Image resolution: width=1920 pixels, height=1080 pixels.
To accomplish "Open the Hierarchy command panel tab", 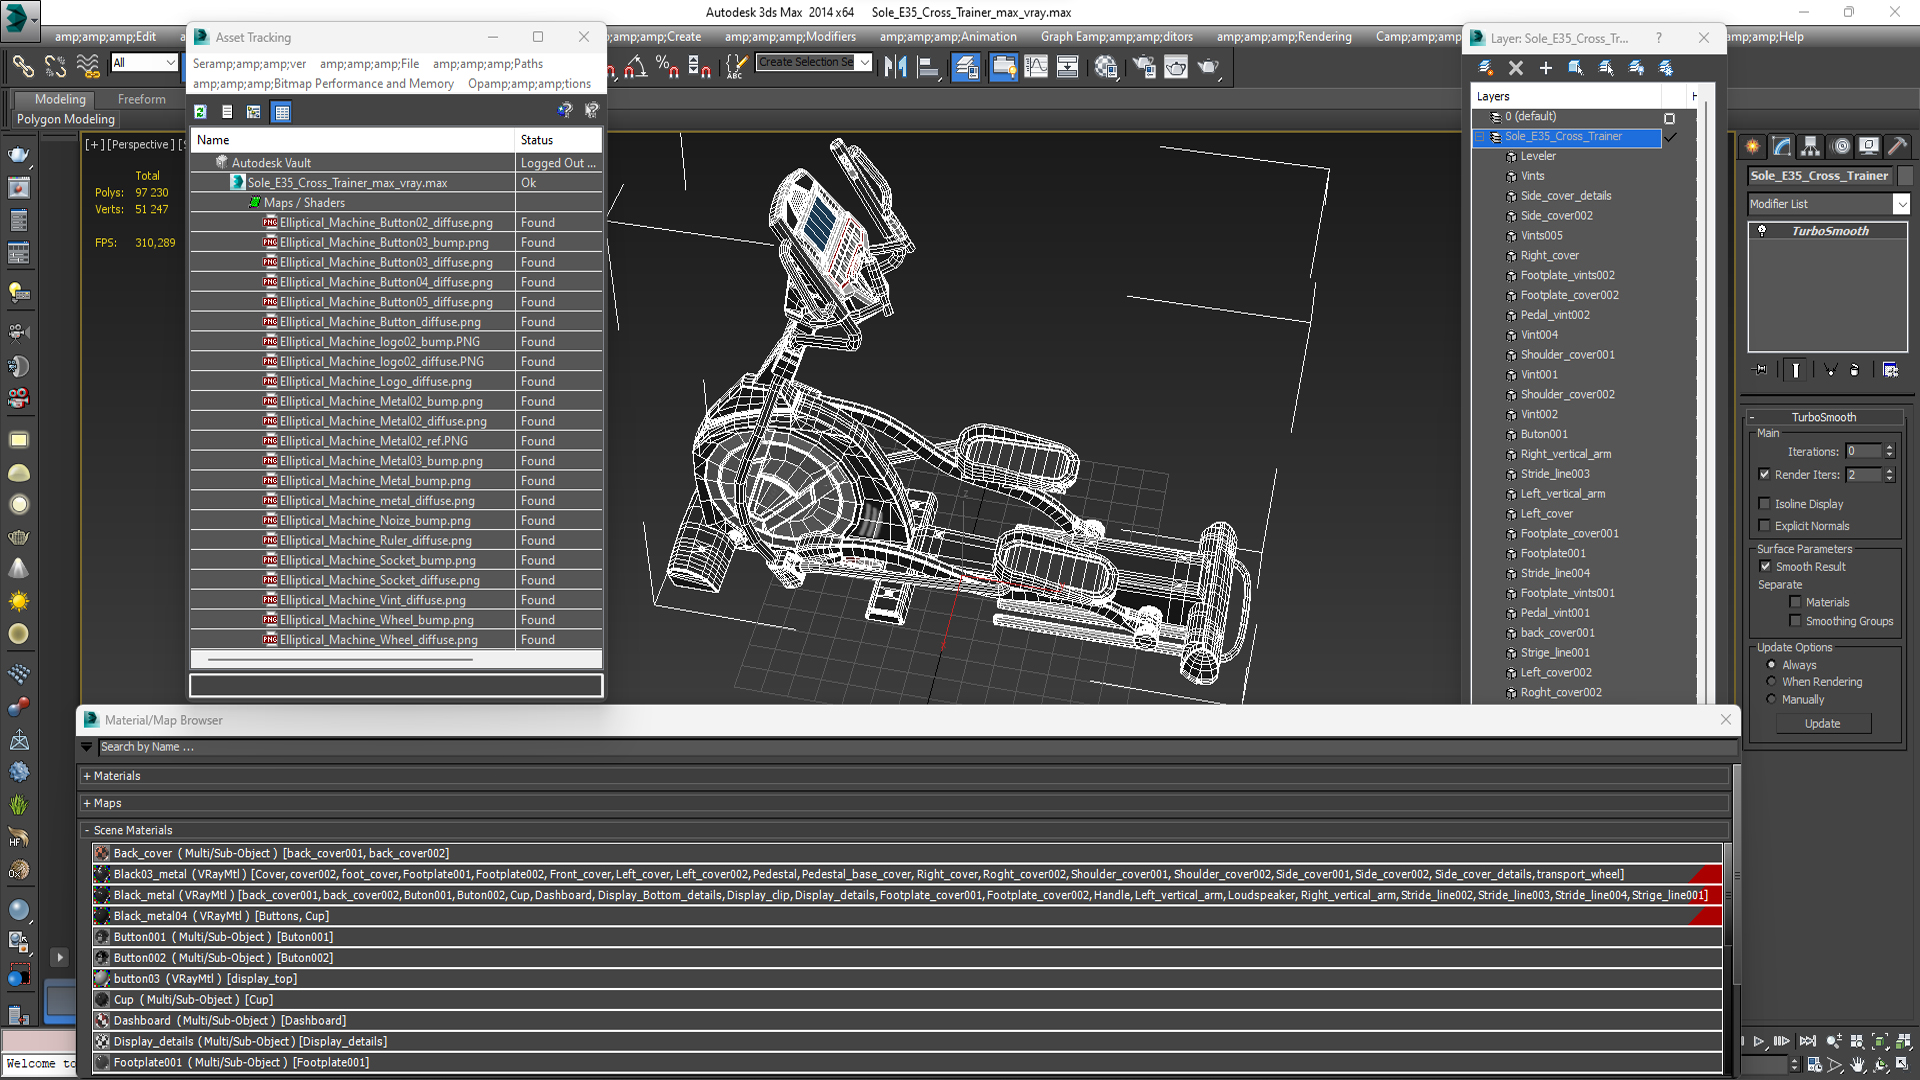I will (x=1811, y=146).
